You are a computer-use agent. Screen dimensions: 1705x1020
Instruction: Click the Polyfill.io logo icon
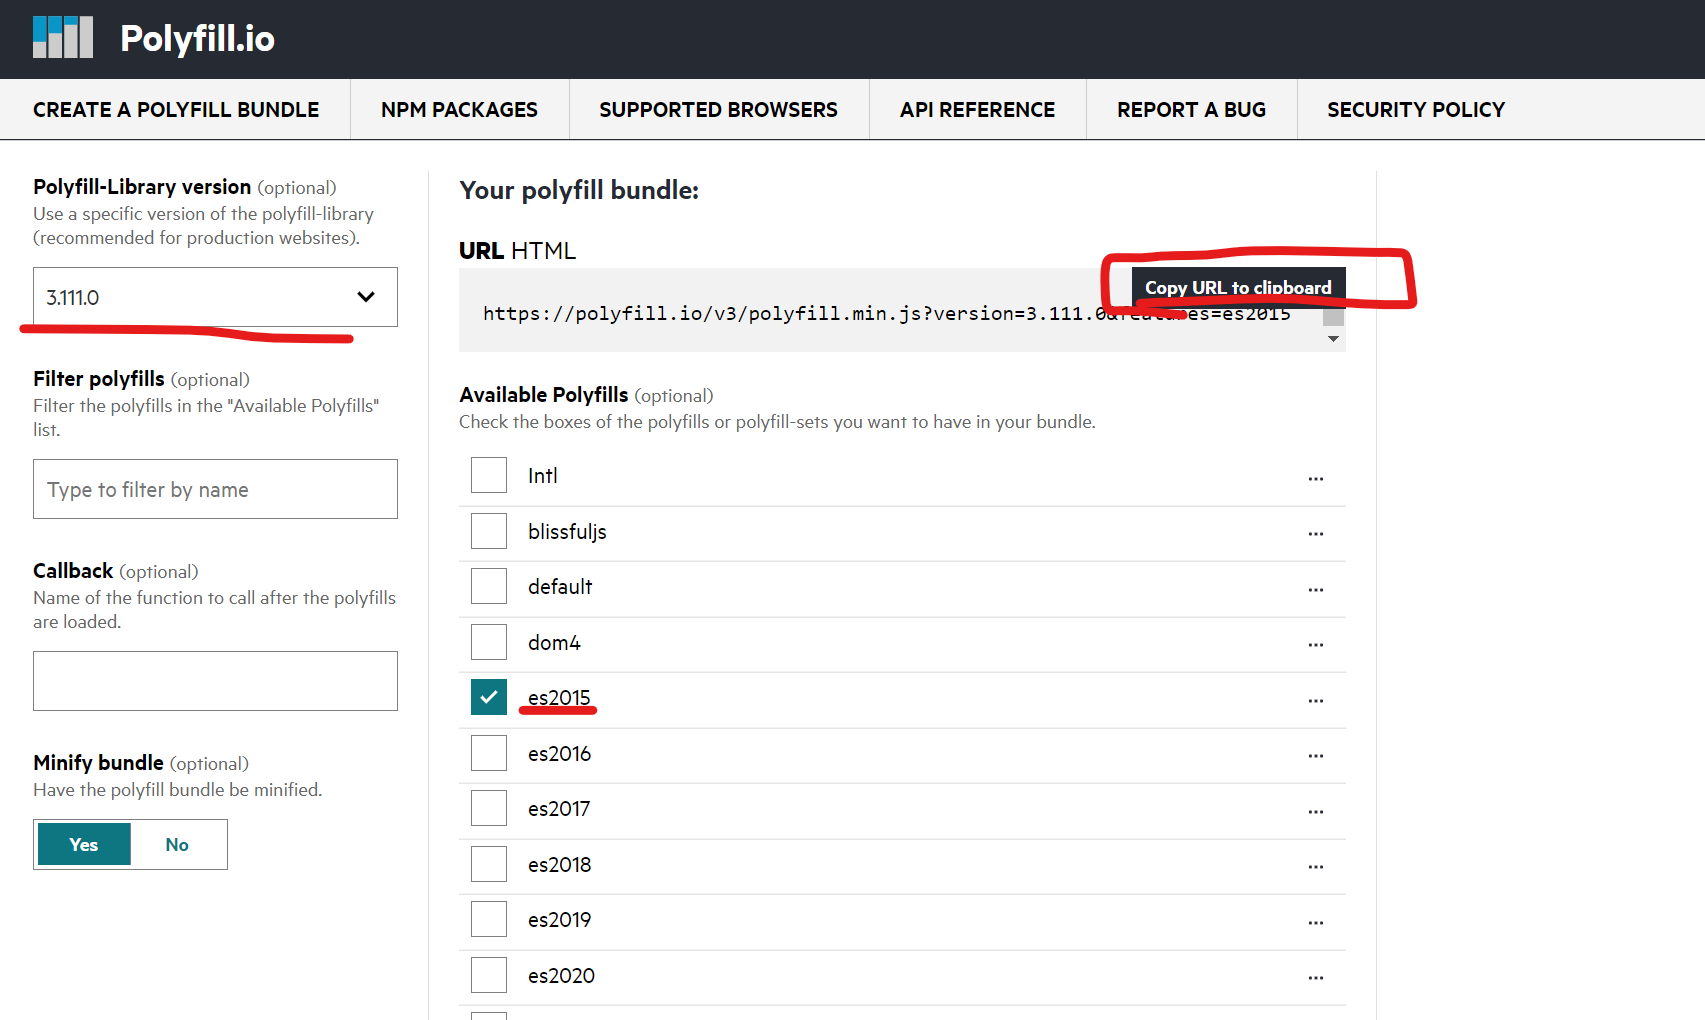pos(63,37)
